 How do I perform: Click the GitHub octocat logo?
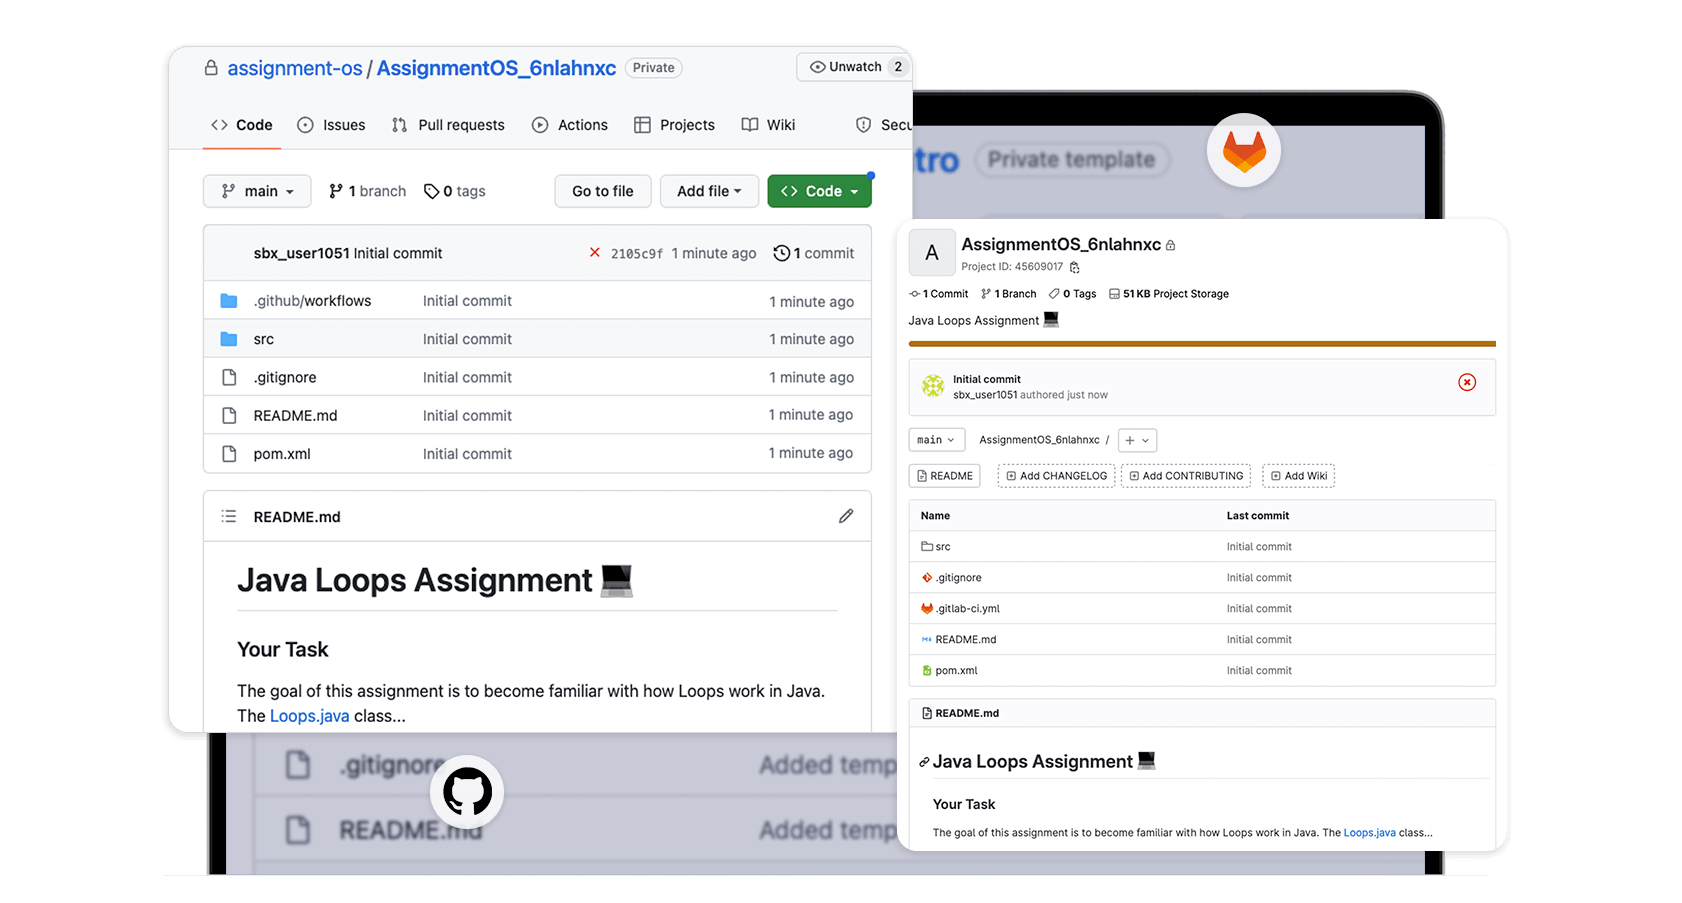(466, 791)
